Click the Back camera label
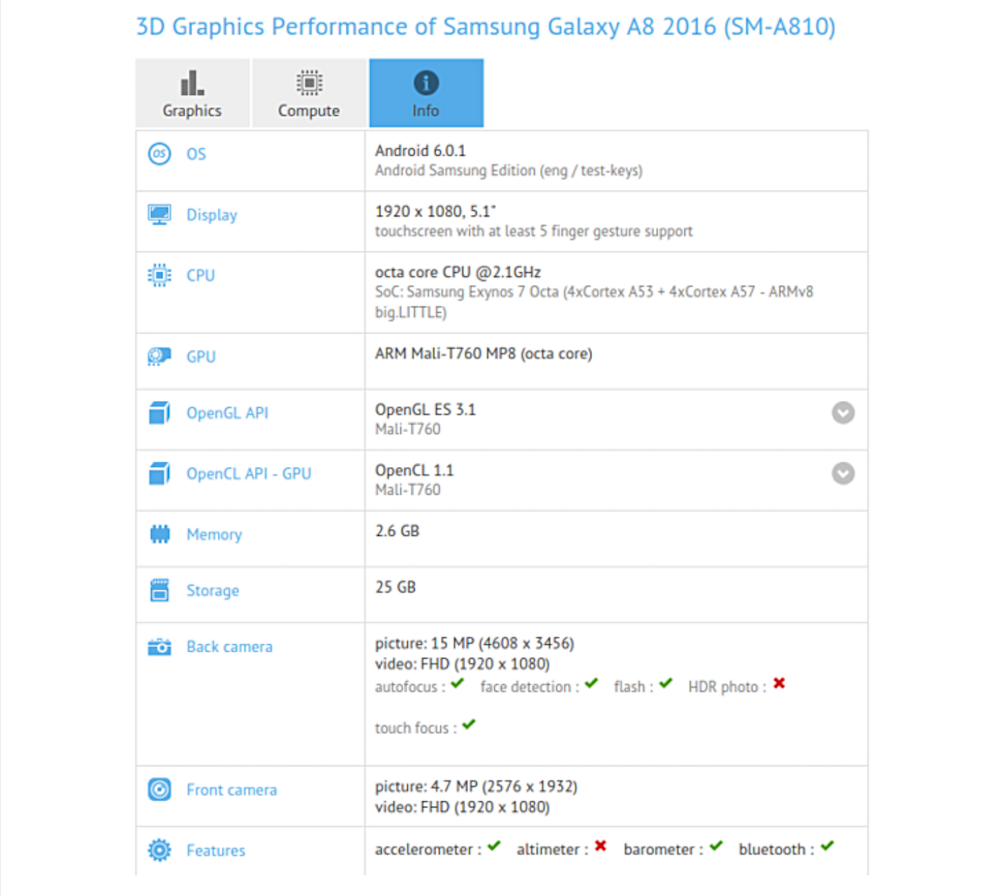1000x896 pixels. click(230, 647)
